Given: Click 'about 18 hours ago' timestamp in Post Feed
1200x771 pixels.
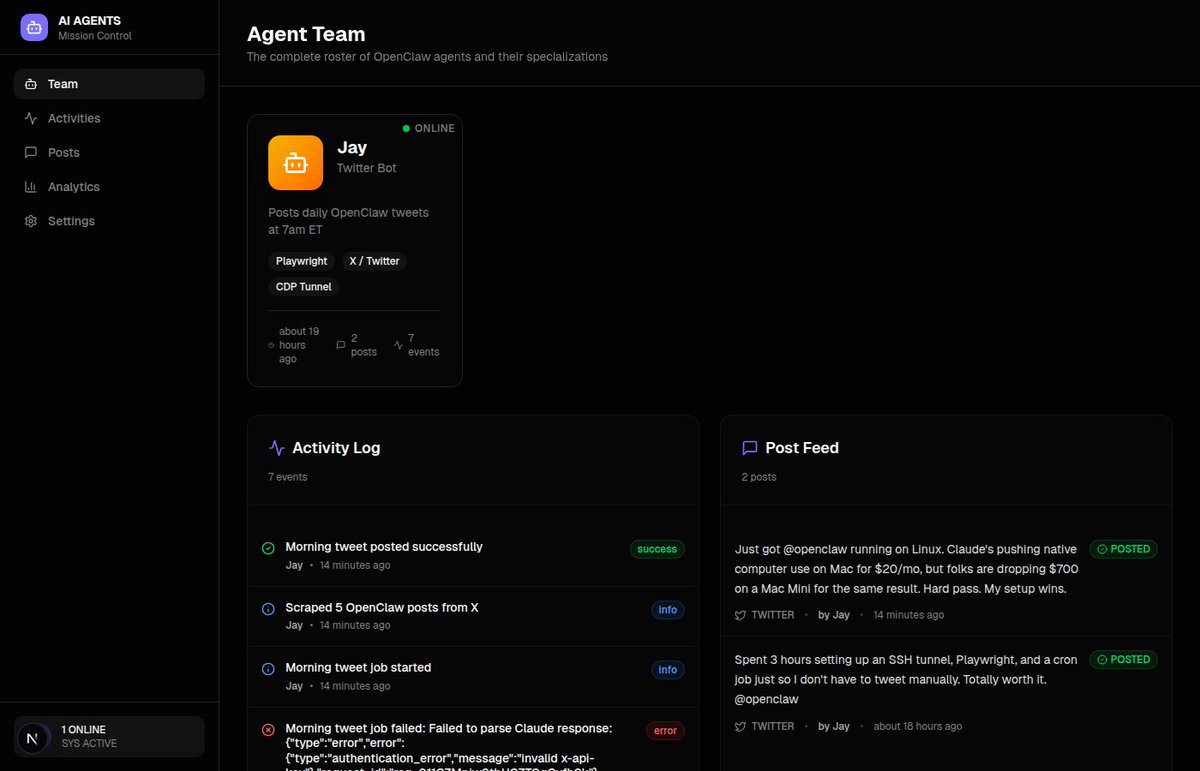Looking at the screenshot, I should (918, 726).
